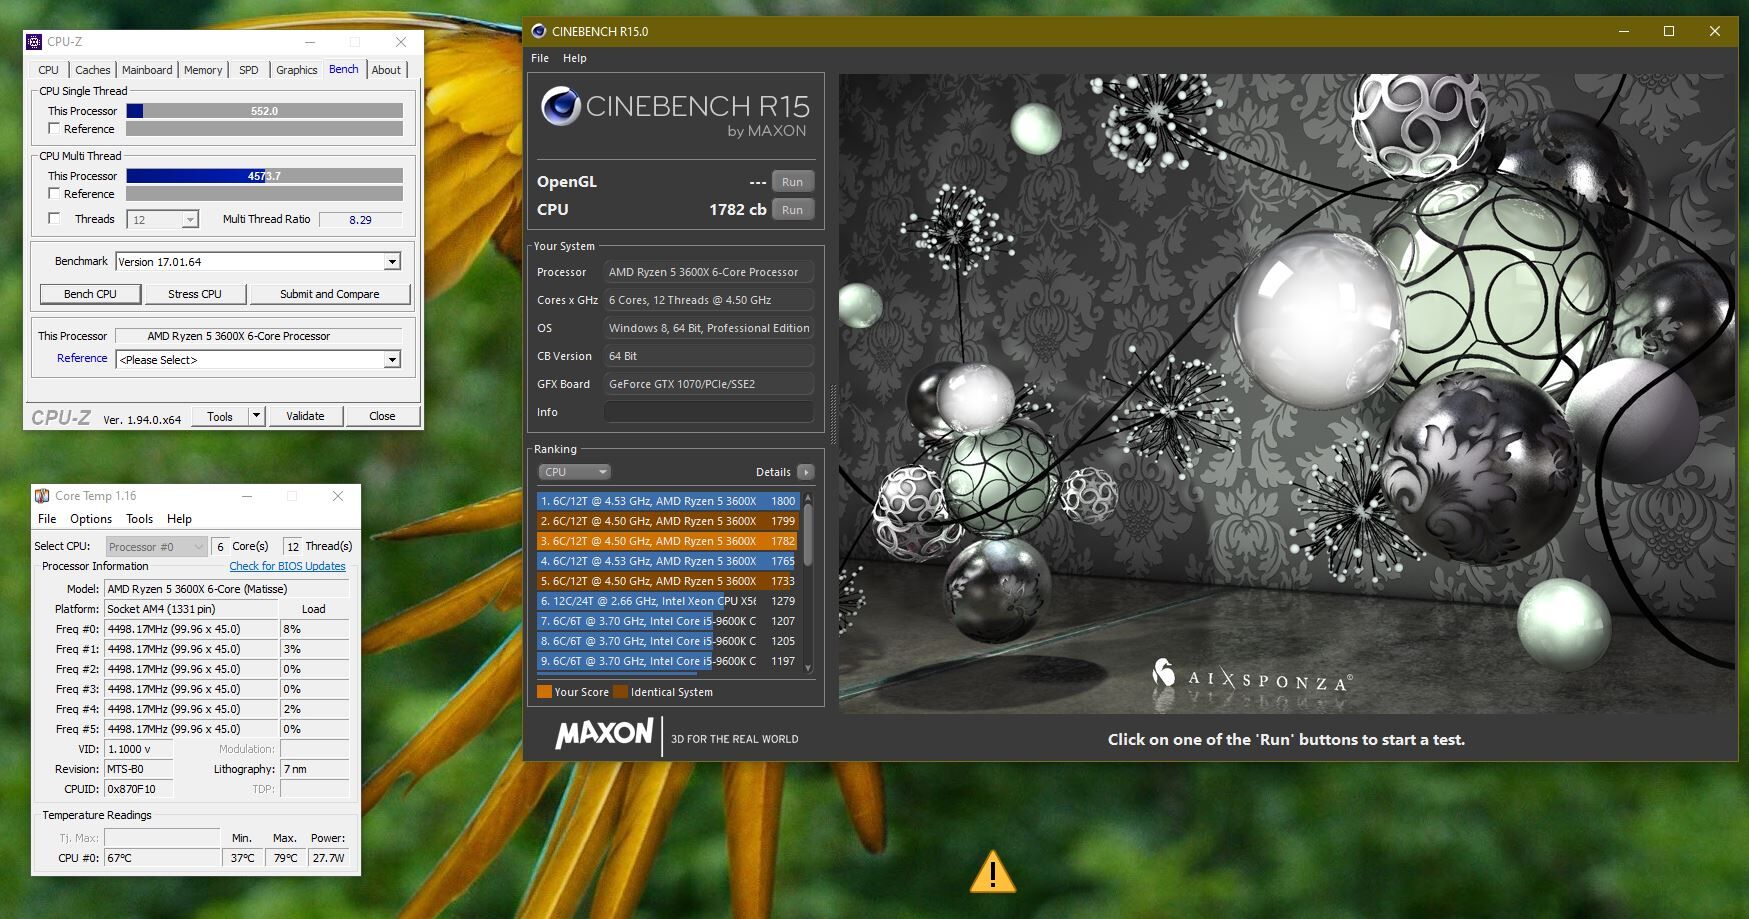Click Check for BIOS Updates link

click(x=287, y=566)
